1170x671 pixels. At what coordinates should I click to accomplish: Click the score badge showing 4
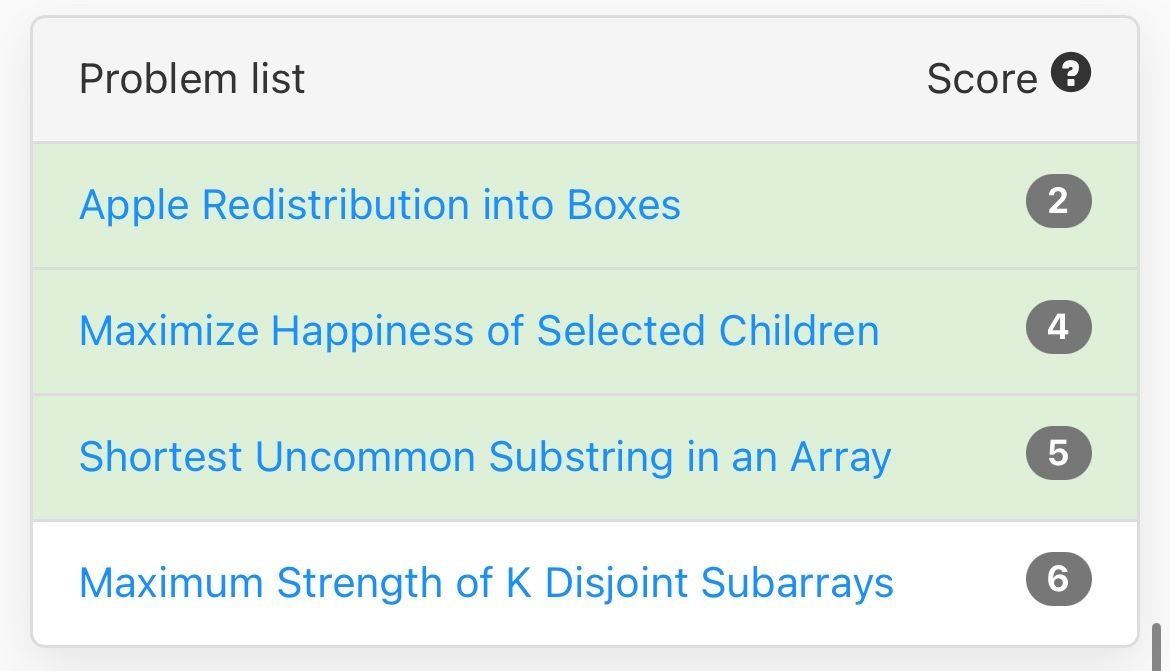1058,327
